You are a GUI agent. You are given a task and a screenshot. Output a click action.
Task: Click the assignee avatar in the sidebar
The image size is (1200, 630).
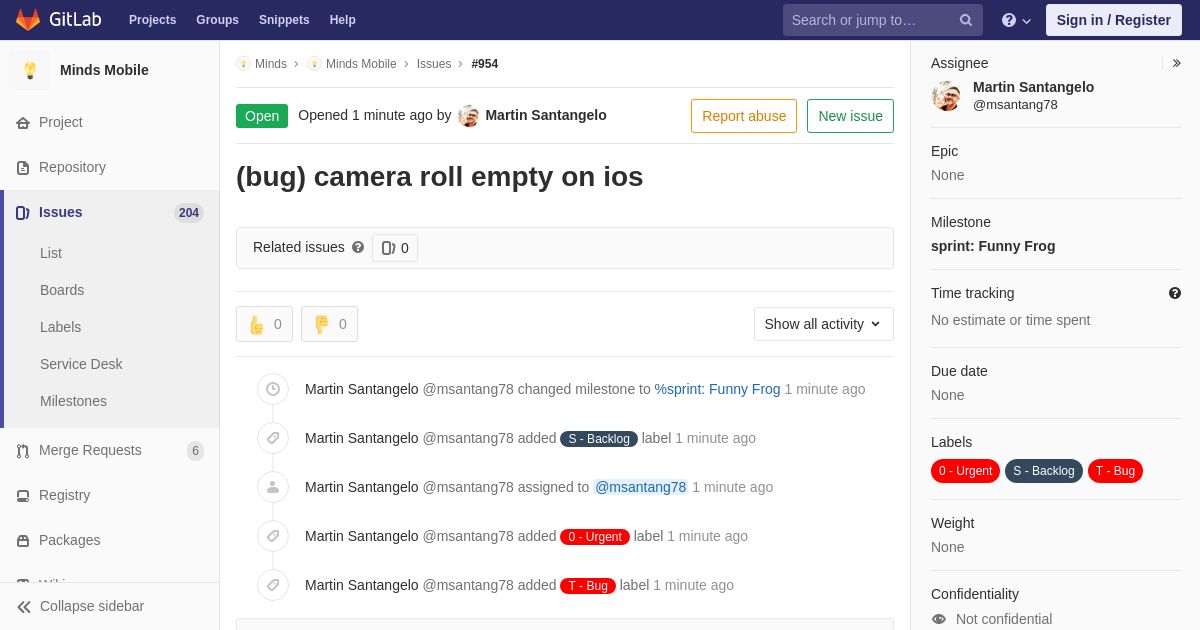click(x=946, y=96)
